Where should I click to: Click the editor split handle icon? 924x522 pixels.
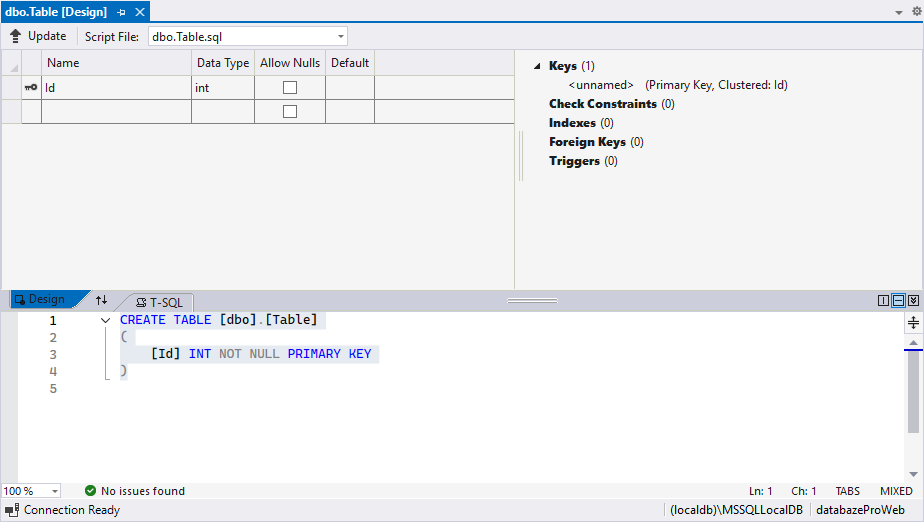913,322
